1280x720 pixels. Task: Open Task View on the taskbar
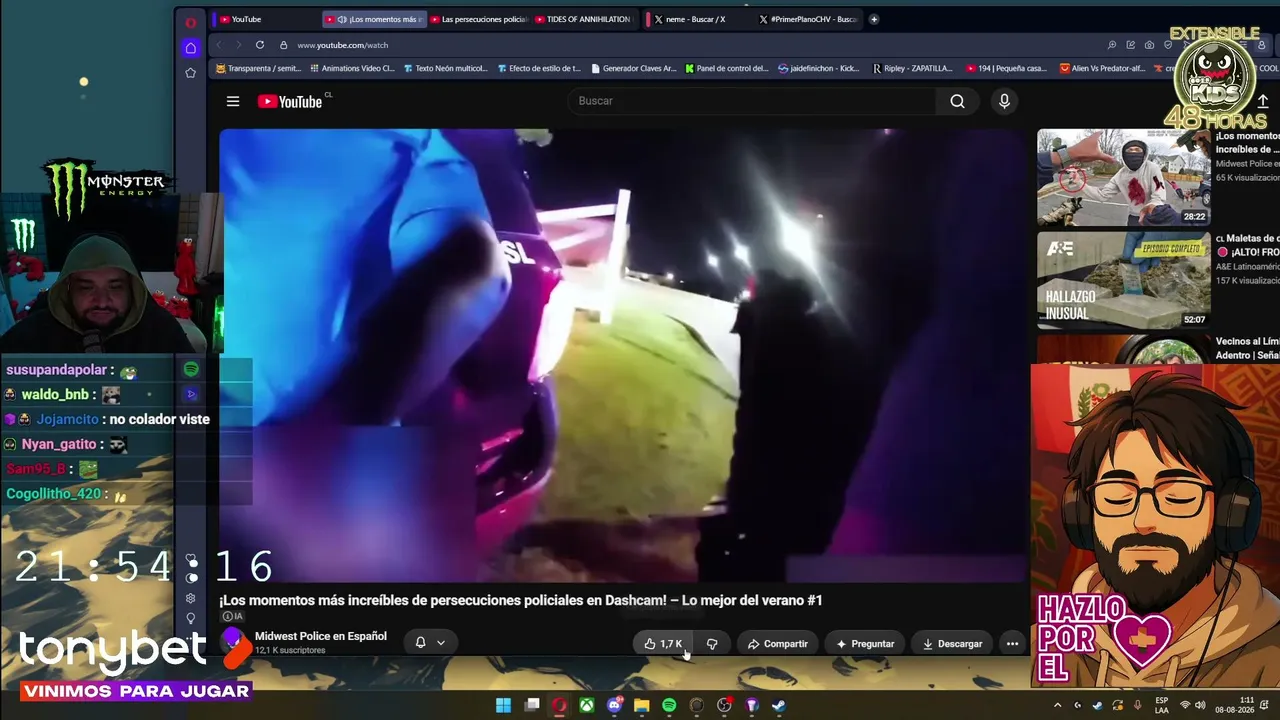532,705
